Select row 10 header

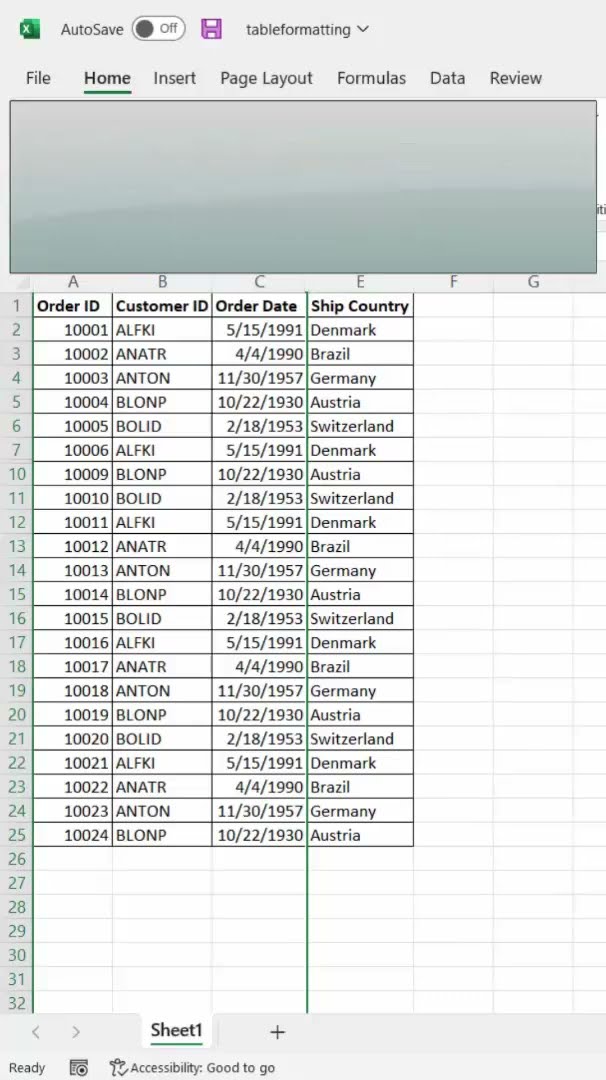17,474
